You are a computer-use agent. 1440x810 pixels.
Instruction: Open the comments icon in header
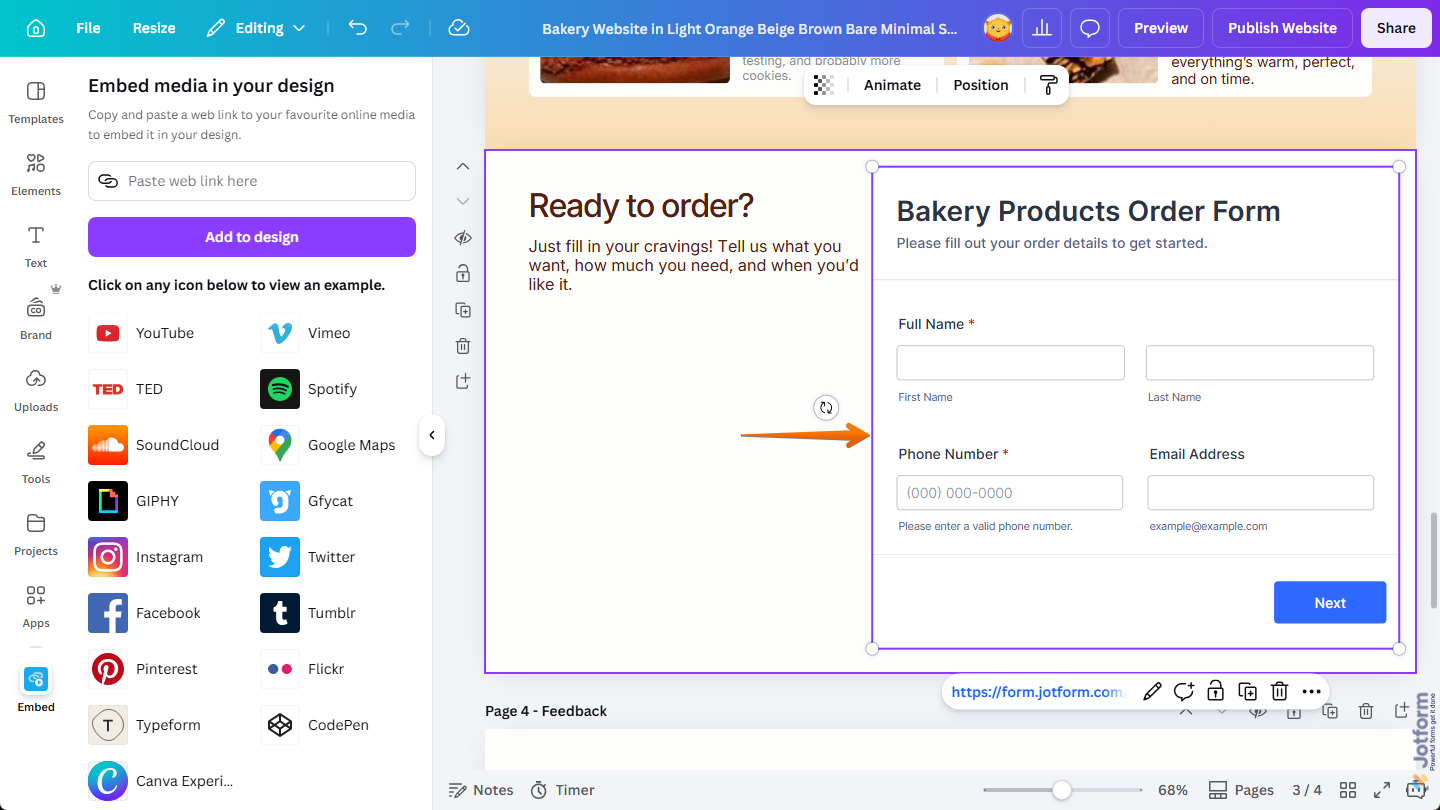[x=1090, y=28]
